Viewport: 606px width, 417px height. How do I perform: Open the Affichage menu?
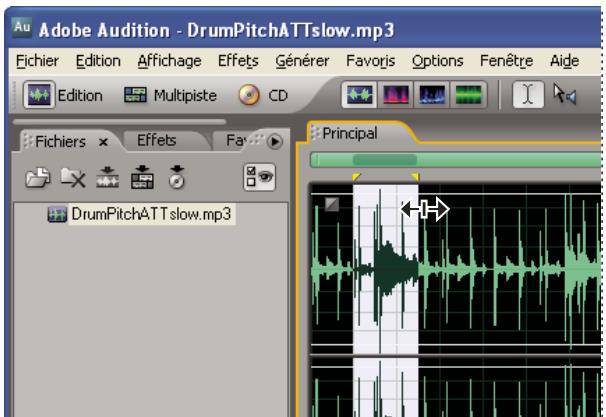169,61
